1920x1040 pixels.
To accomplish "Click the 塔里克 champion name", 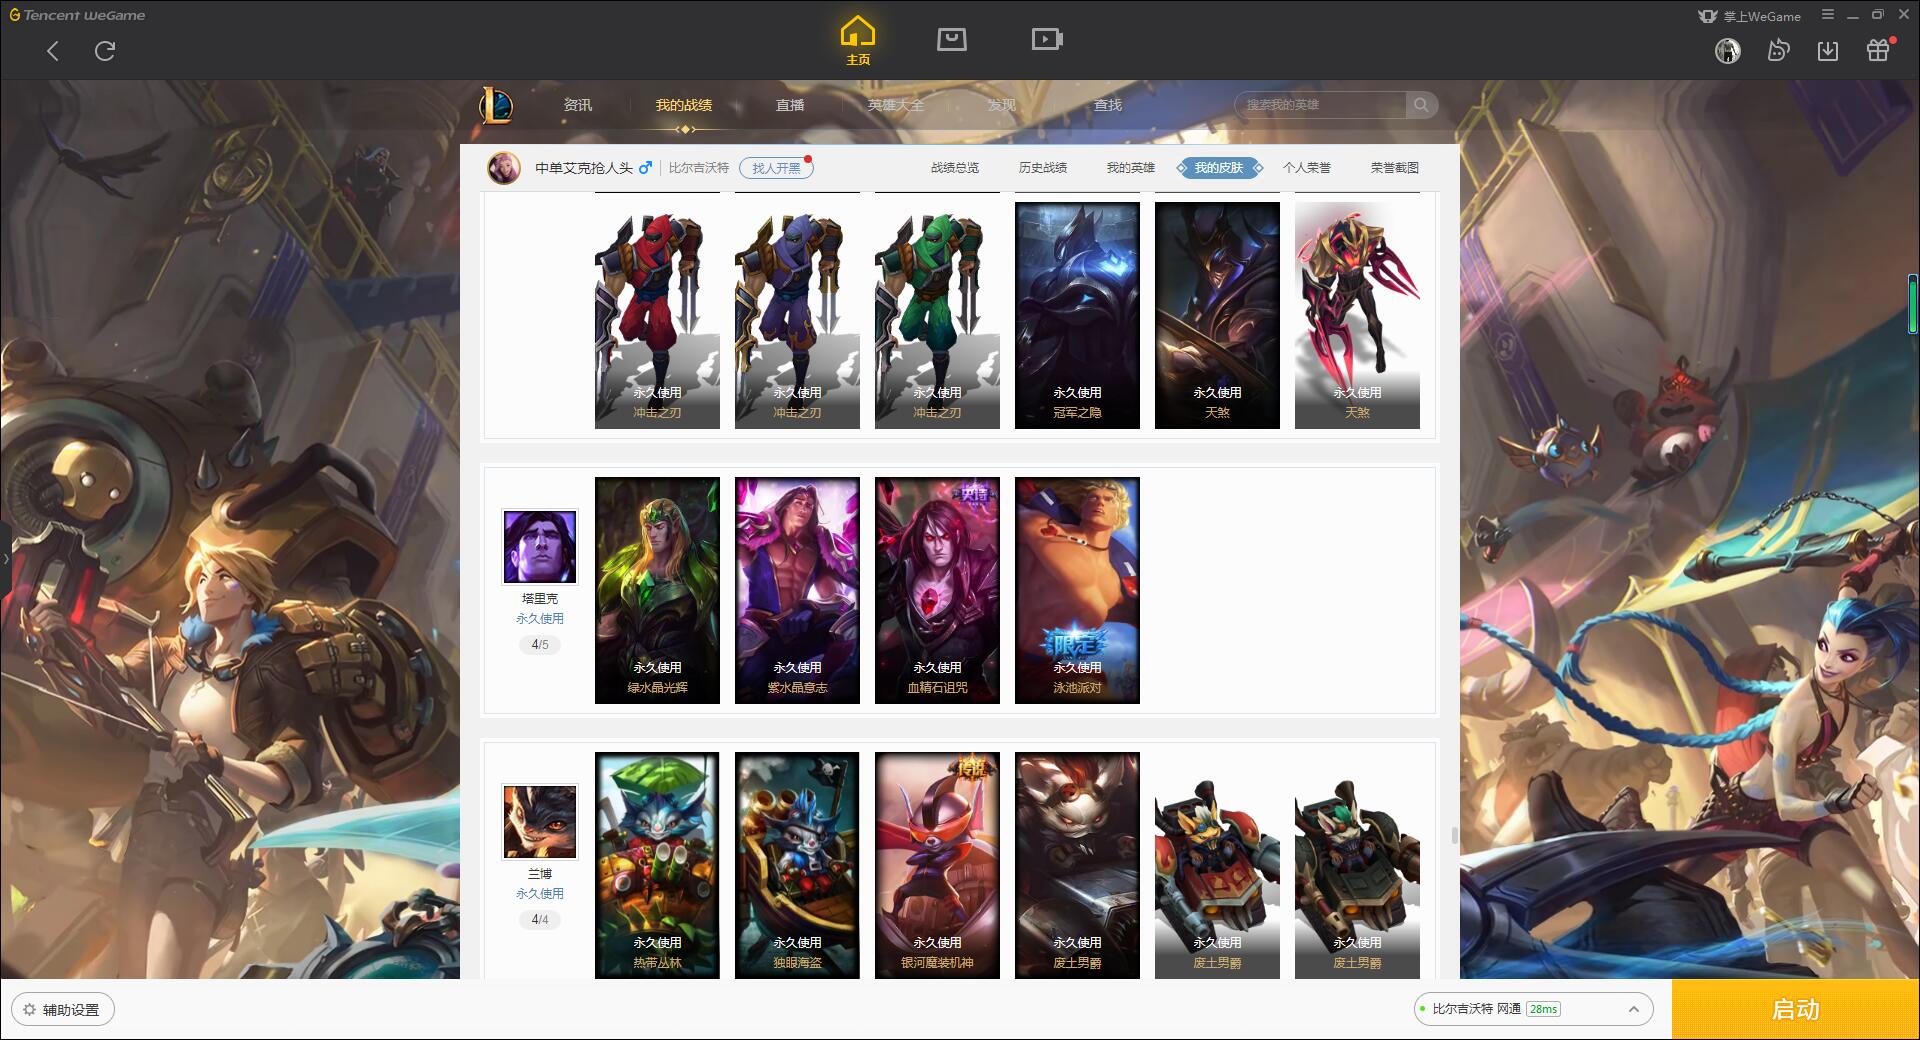I will pos(540,599).
